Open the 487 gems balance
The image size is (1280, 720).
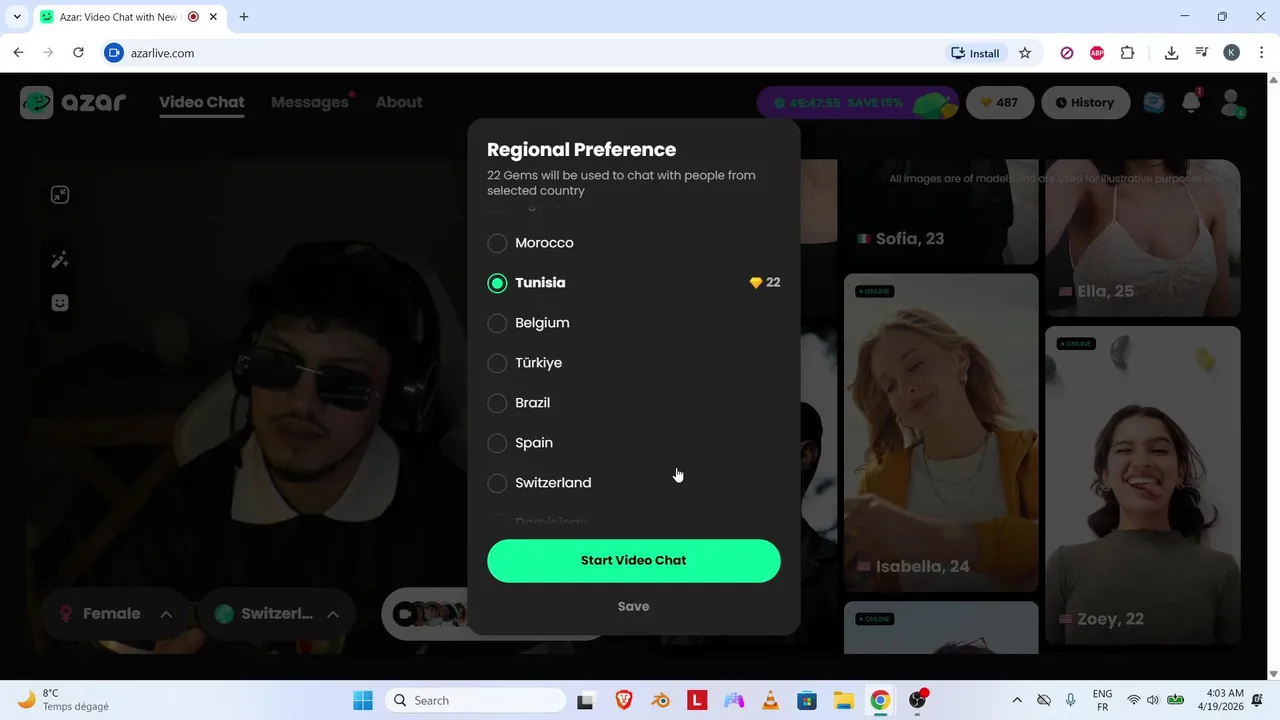coord(1000,102)
